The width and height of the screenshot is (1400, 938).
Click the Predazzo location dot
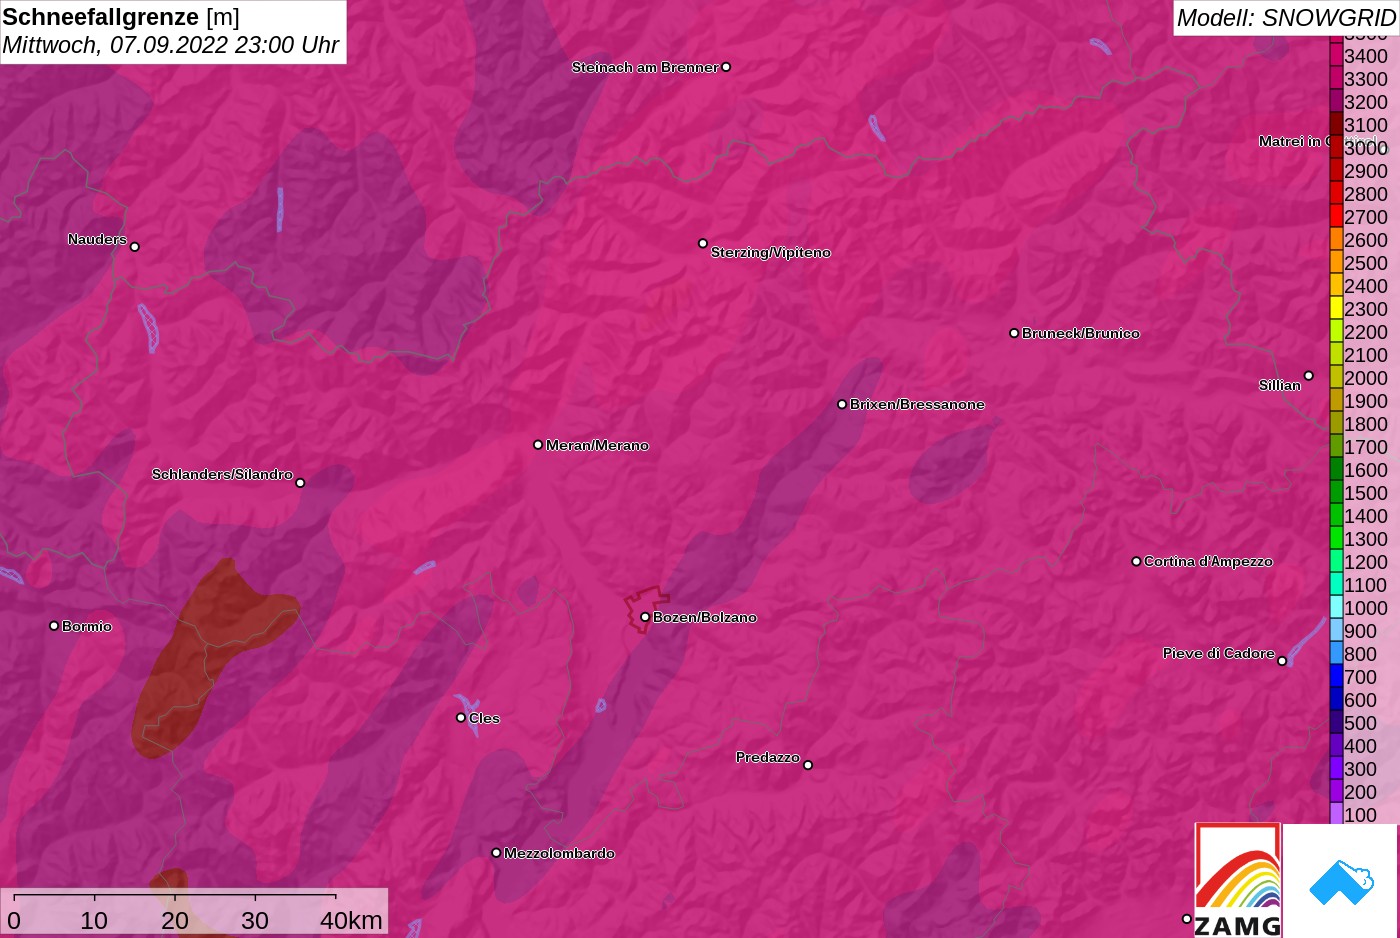pos(808,765)
